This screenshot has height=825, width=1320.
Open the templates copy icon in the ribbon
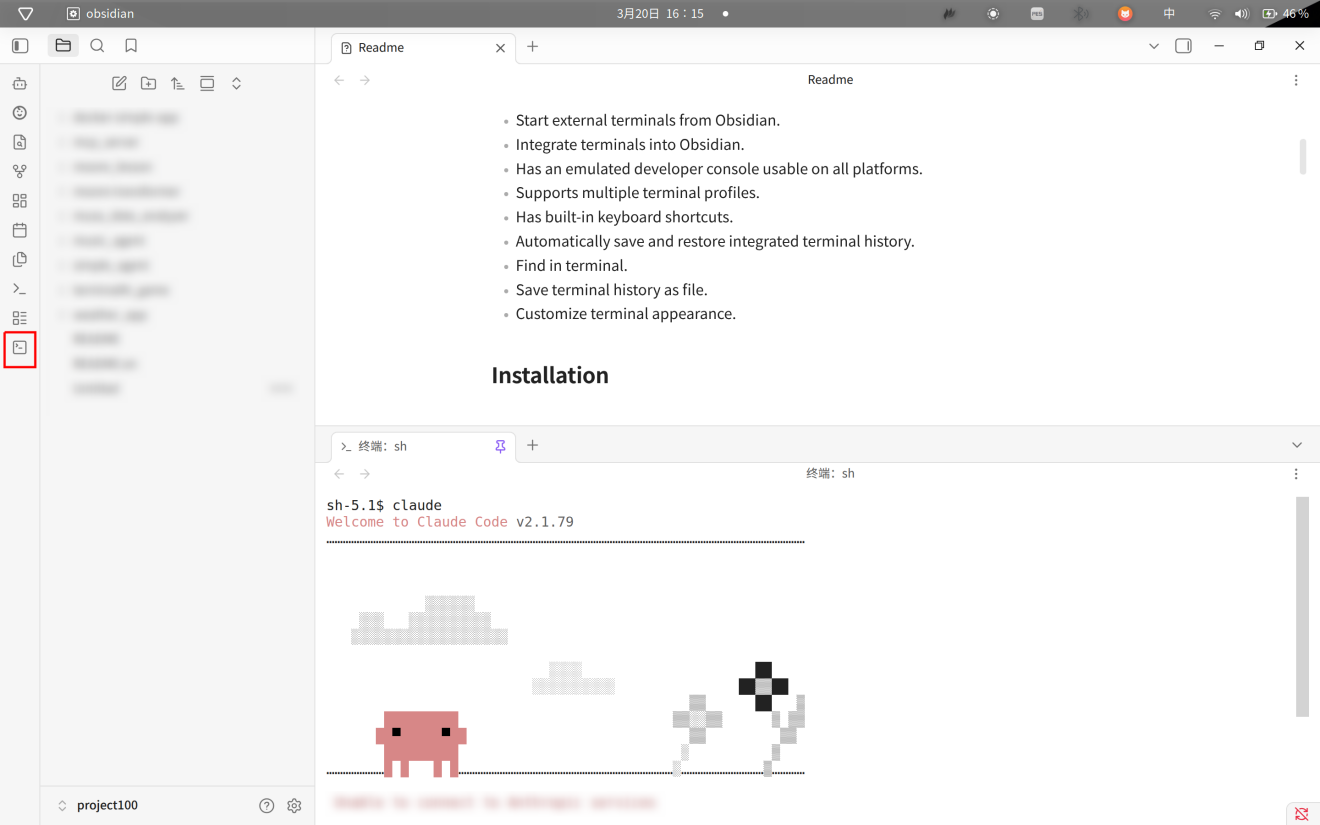pyautogui.click(x=20, y=259)
